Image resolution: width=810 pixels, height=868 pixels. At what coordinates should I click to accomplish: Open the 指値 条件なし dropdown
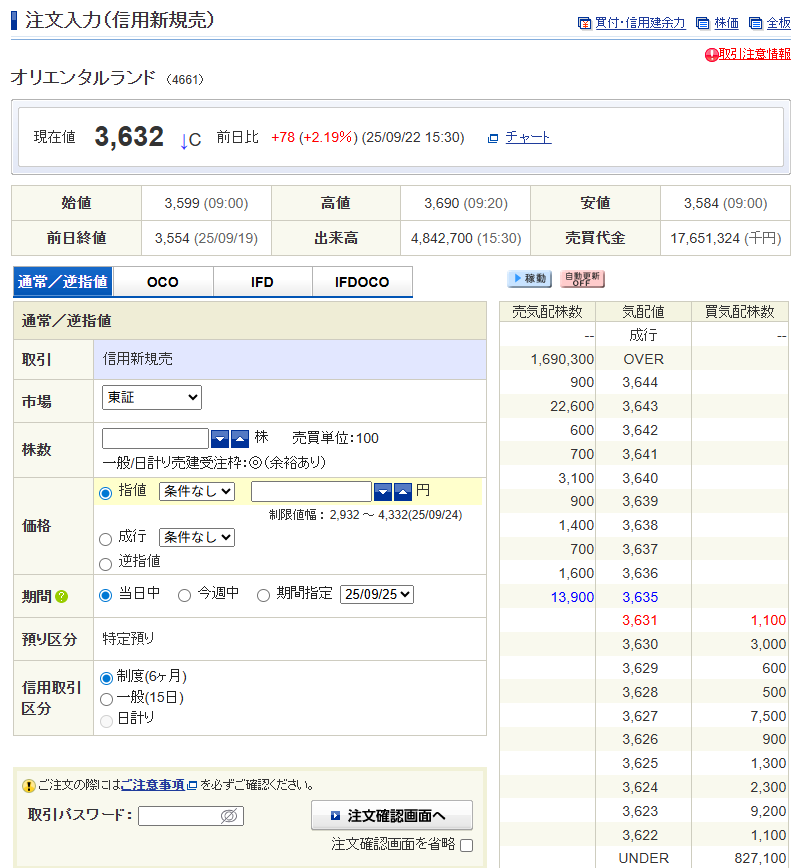coord(196,491)
